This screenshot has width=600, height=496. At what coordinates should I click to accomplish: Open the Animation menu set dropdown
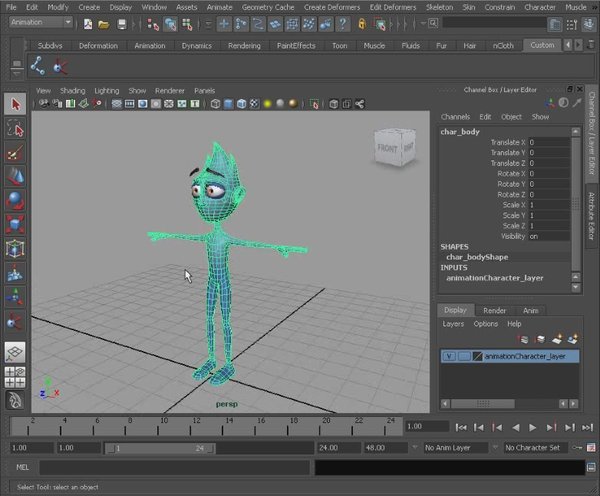[x=40, y=23]
